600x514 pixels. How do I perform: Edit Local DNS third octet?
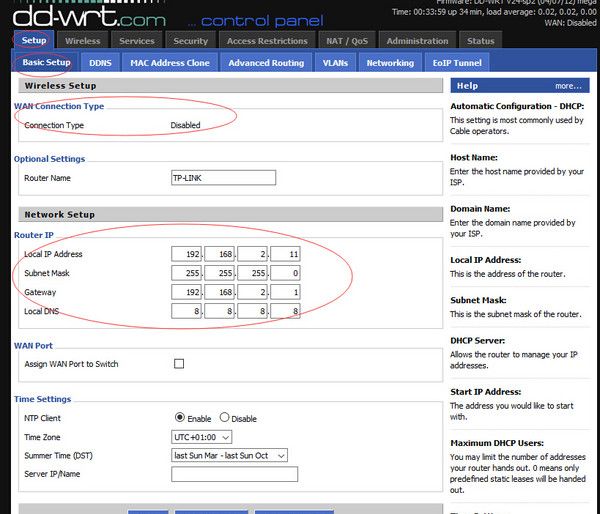pyautogui.click(x=252, y=311)
